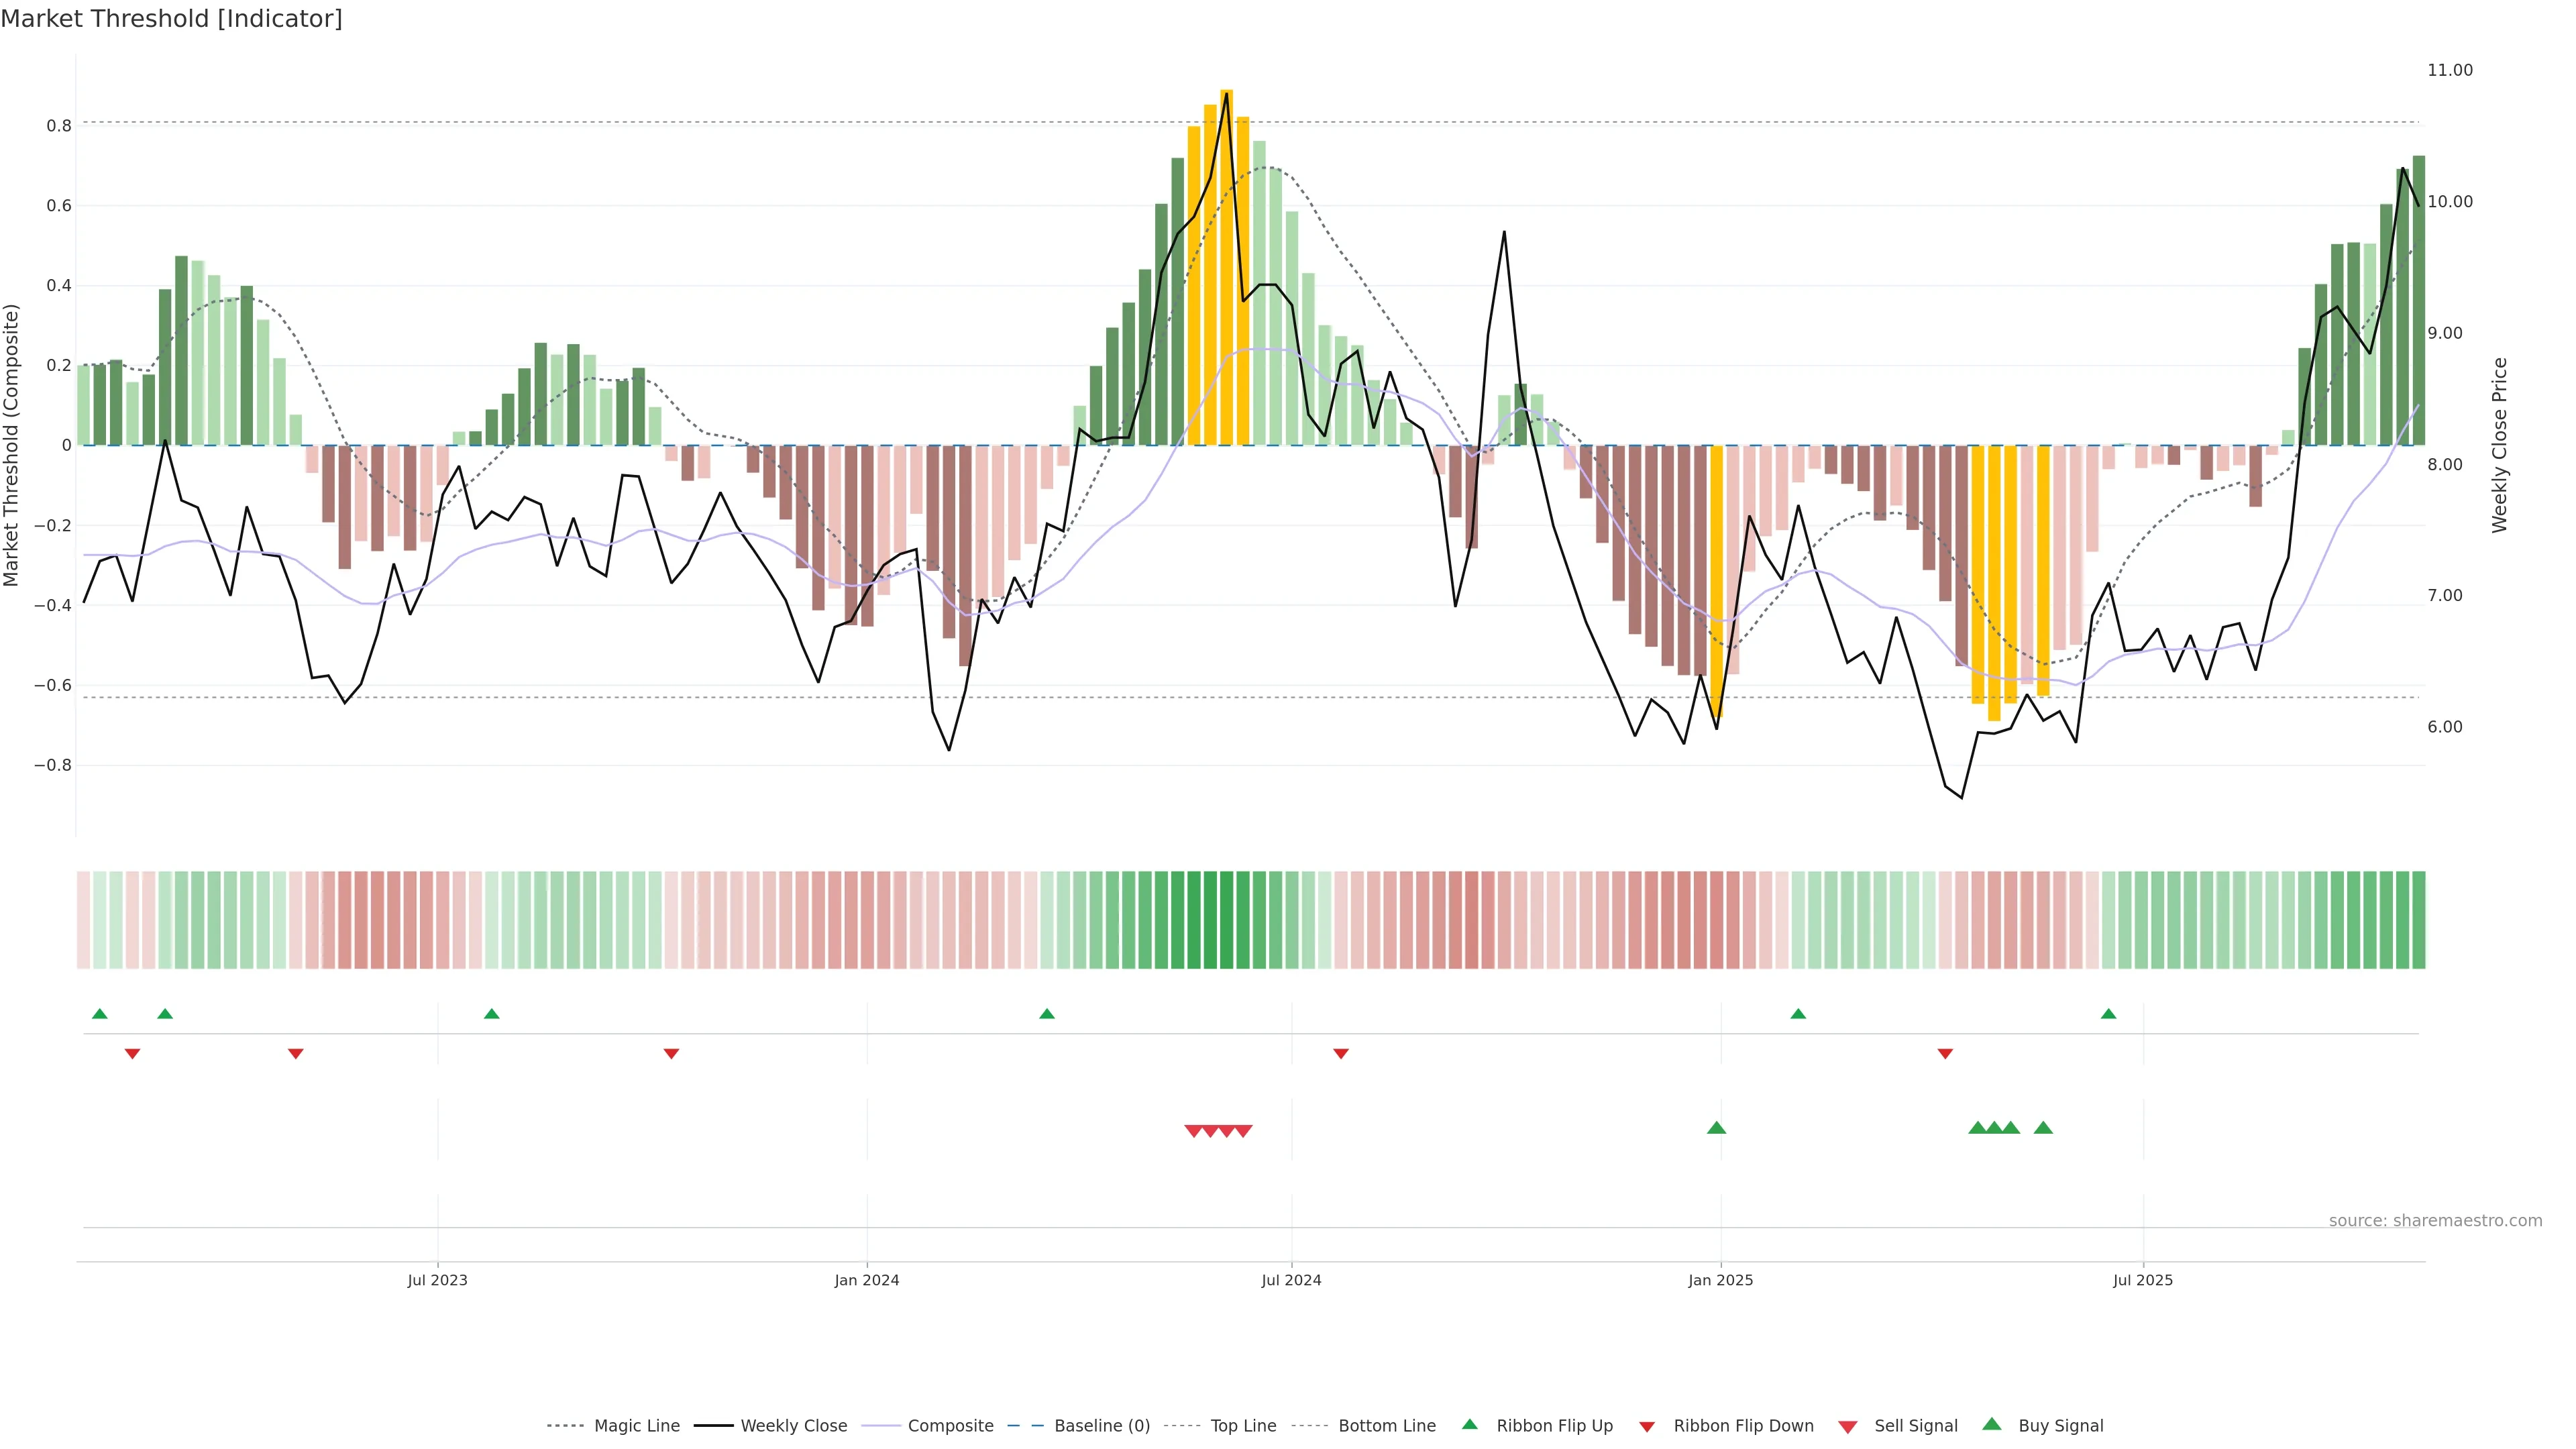Toggle the Composite legend entry
The height and width of the screenshot is (1449, 2576).
click(x=950, y=1426)
